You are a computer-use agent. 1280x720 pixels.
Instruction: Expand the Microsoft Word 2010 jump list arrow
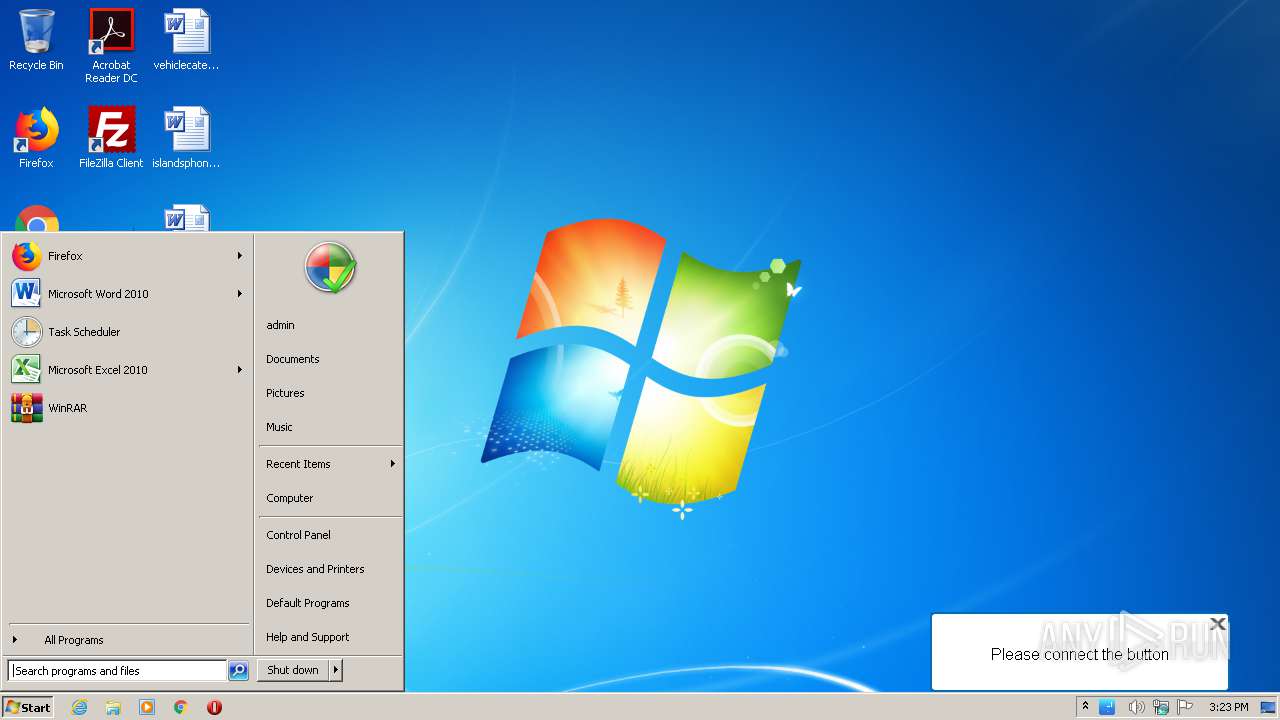tap(240, 294)
